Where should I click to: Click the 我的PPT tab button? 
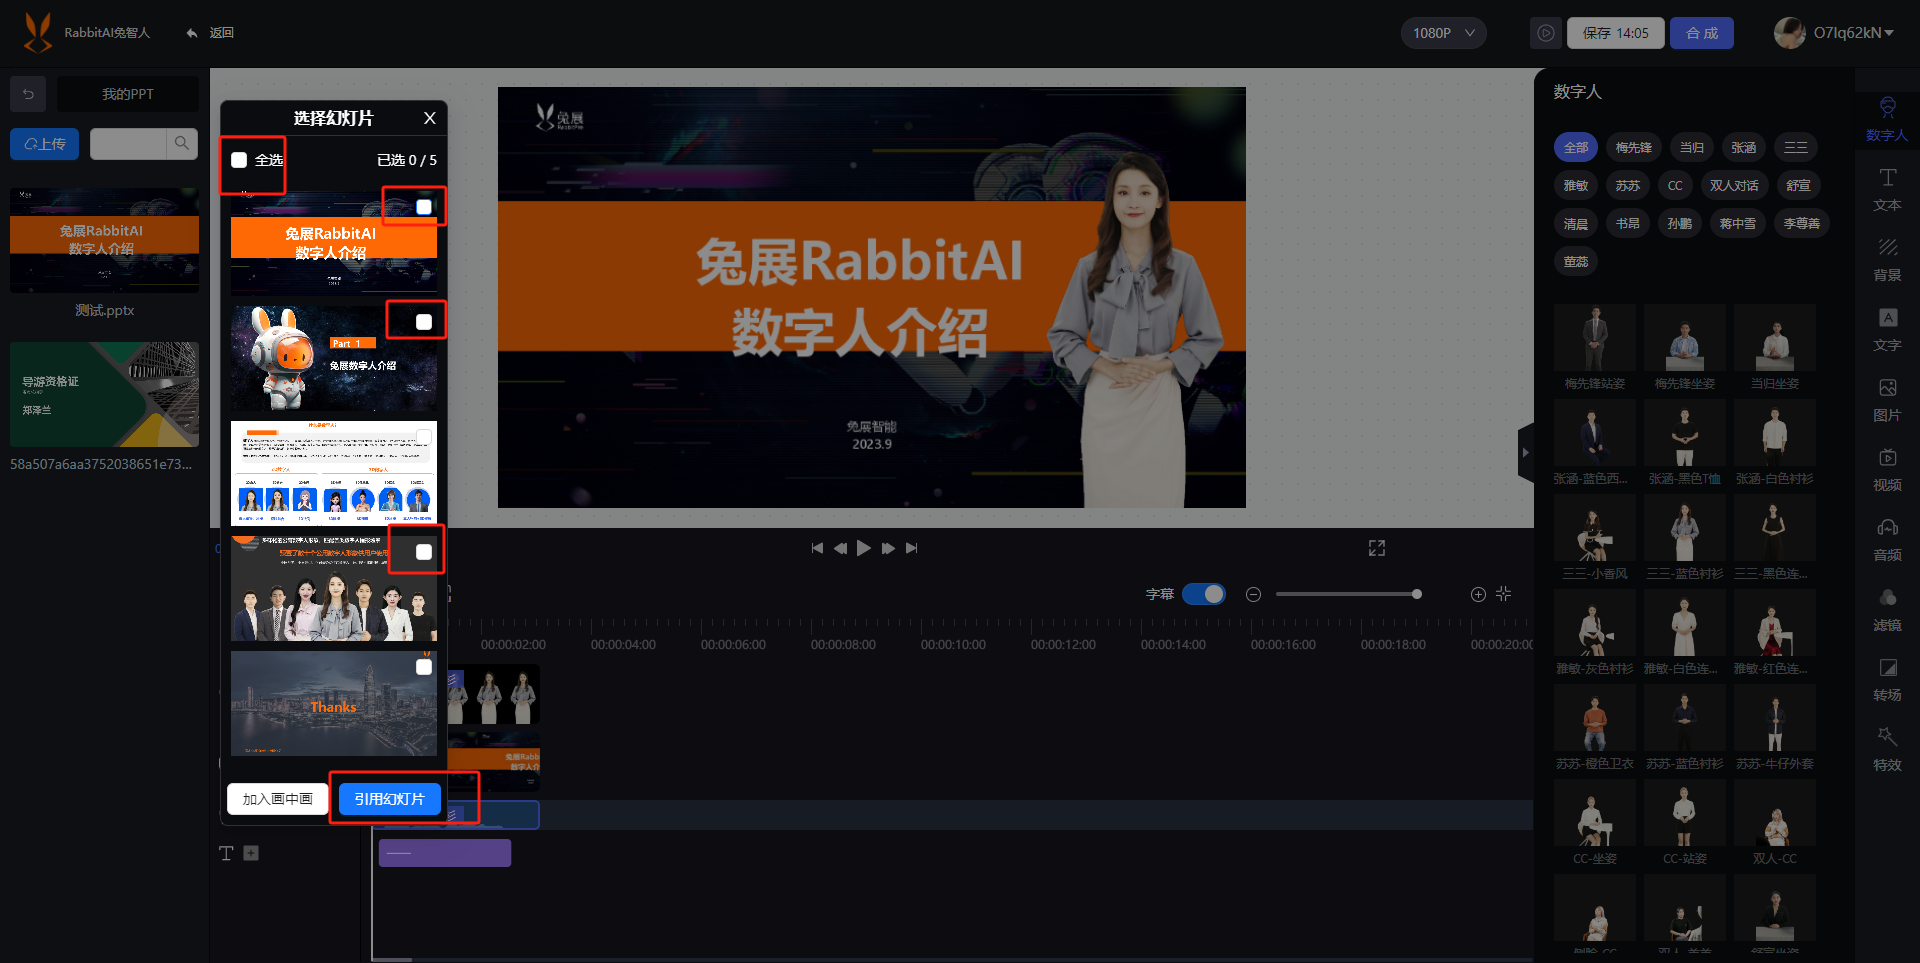click(x=128, y=94)
